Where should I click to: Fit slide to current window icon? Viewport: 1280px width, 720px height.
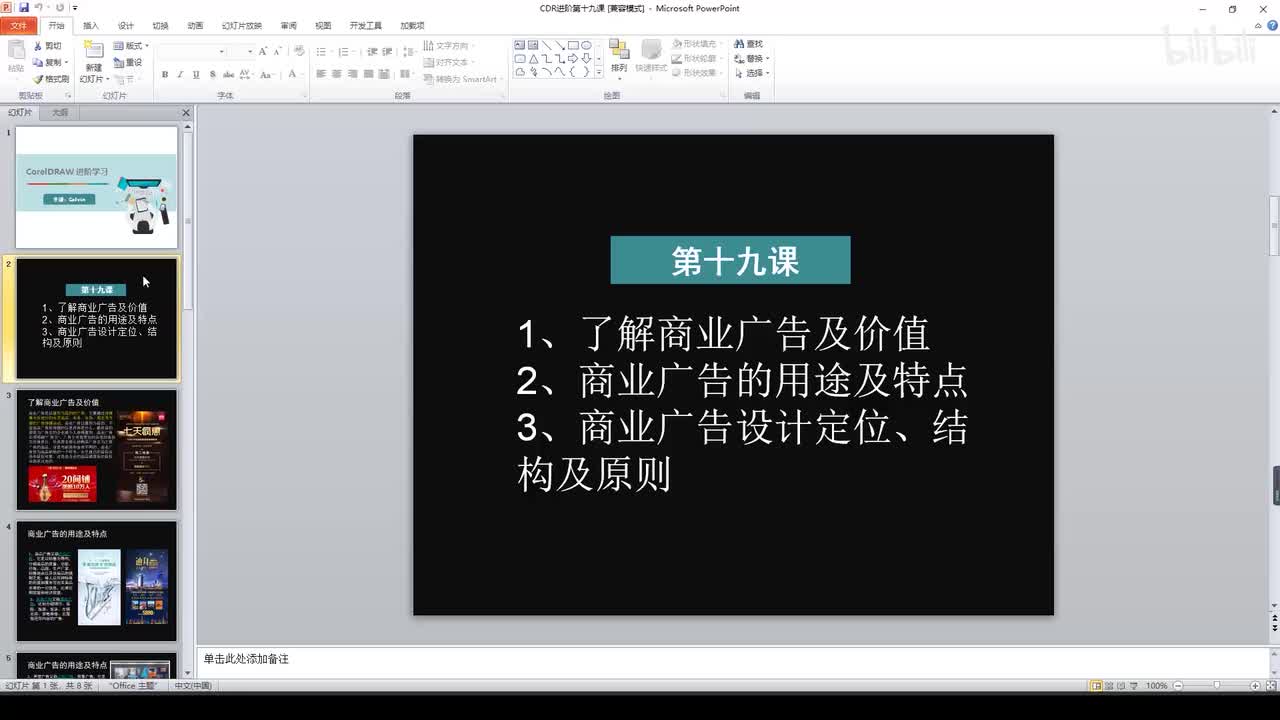pyautogui.click(x=1270, y=686)
